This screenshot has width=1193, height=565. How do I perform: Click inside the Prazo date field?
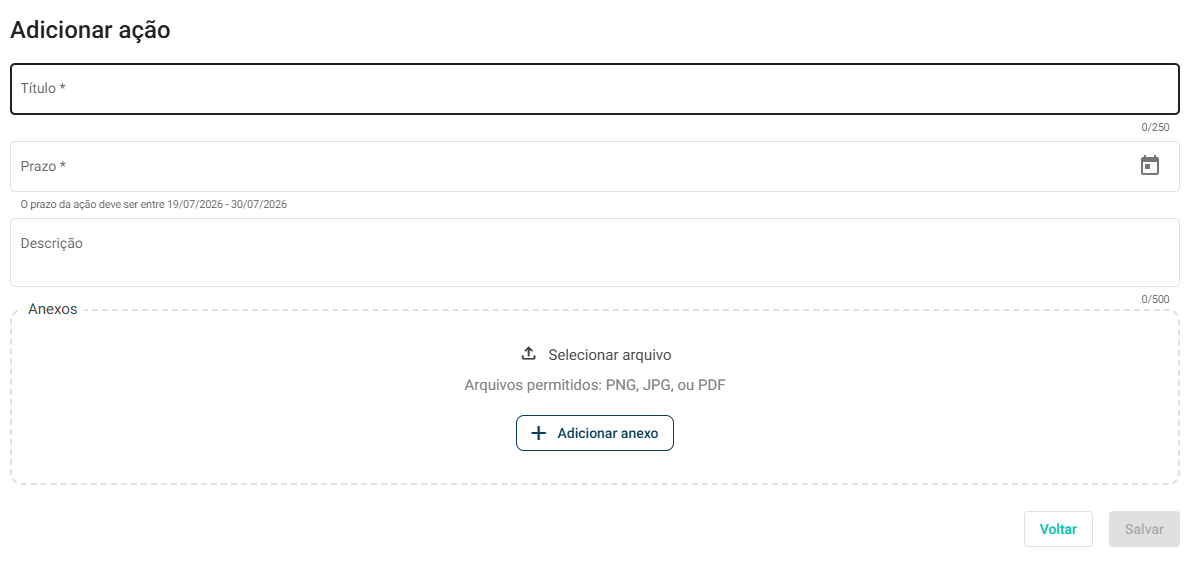tap(595, 167)
